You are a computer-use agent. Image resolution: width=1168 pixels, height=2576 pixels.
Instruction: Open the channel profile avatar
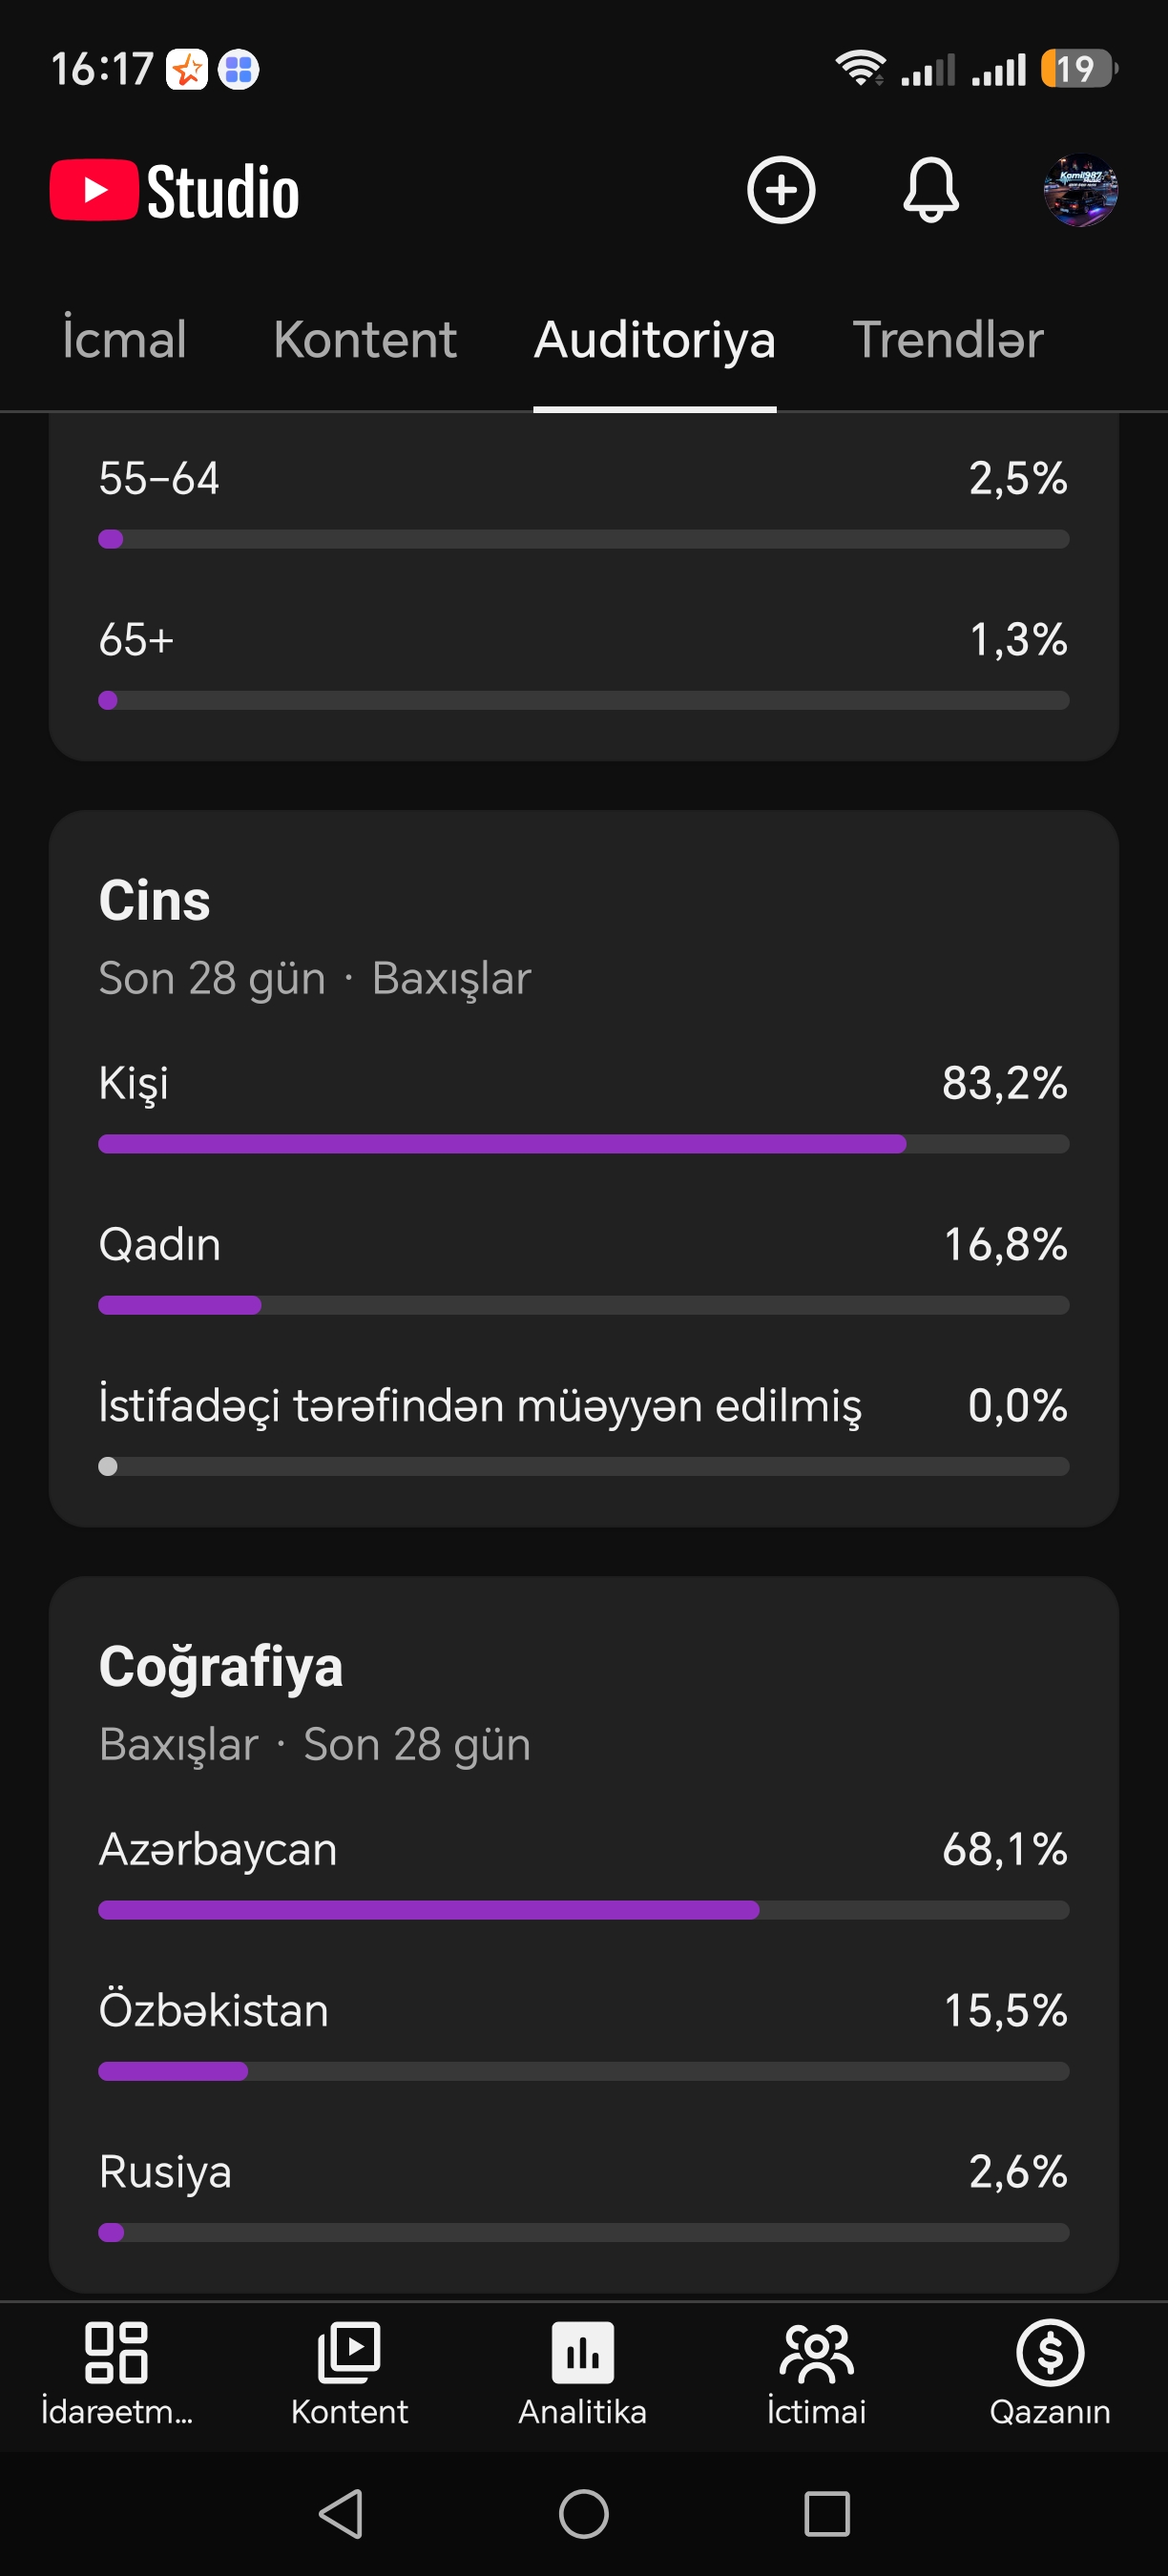(1080, 190)
